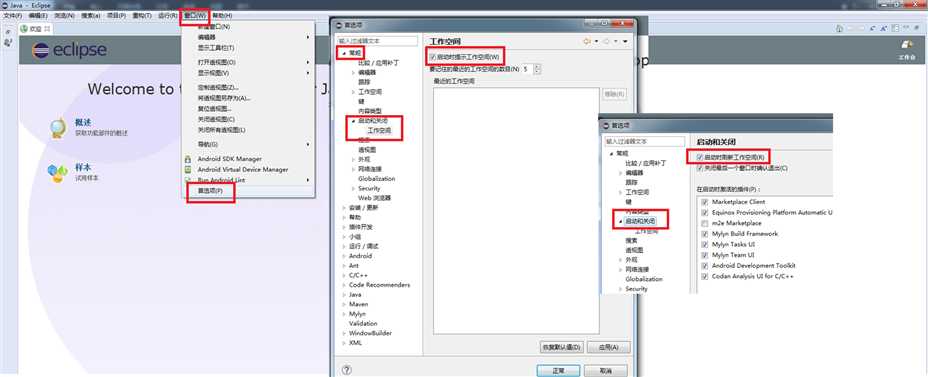Click the 应用(A) button

click(609, 347)
